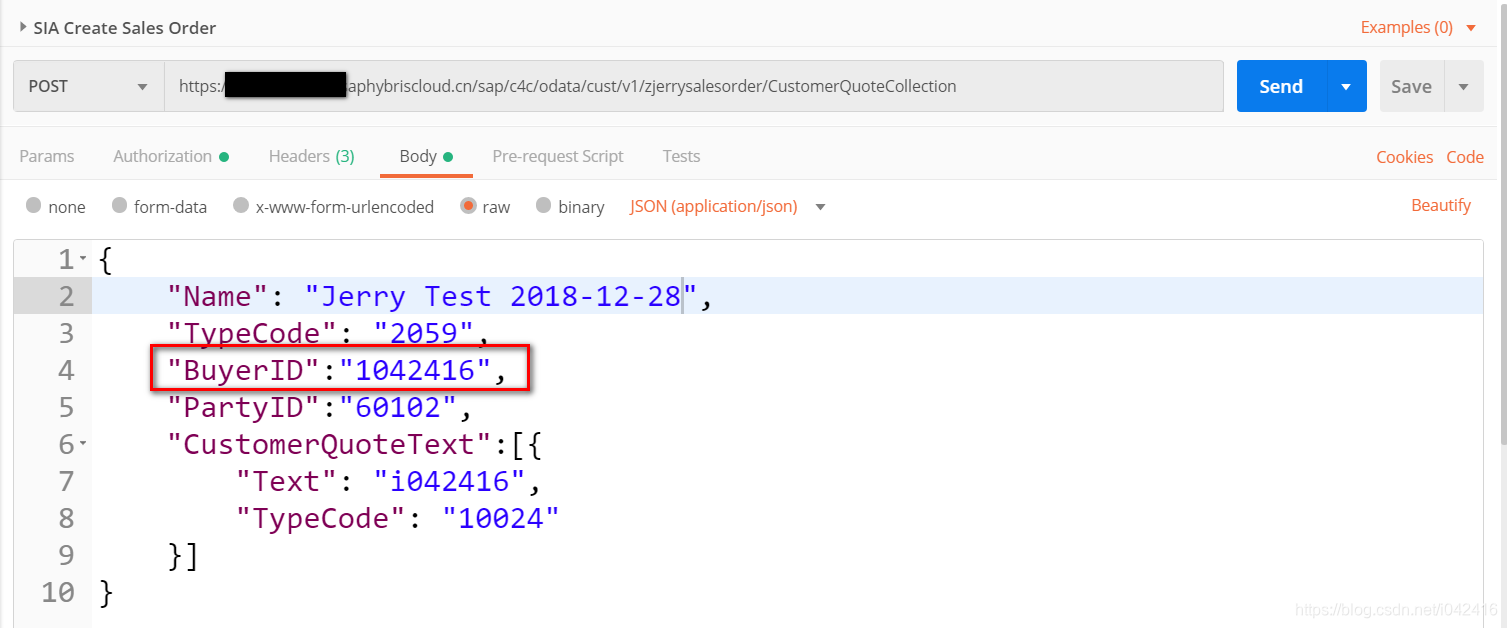
Task: Open the JSON (application/json) format dropdown
Action: coord(728,206)
